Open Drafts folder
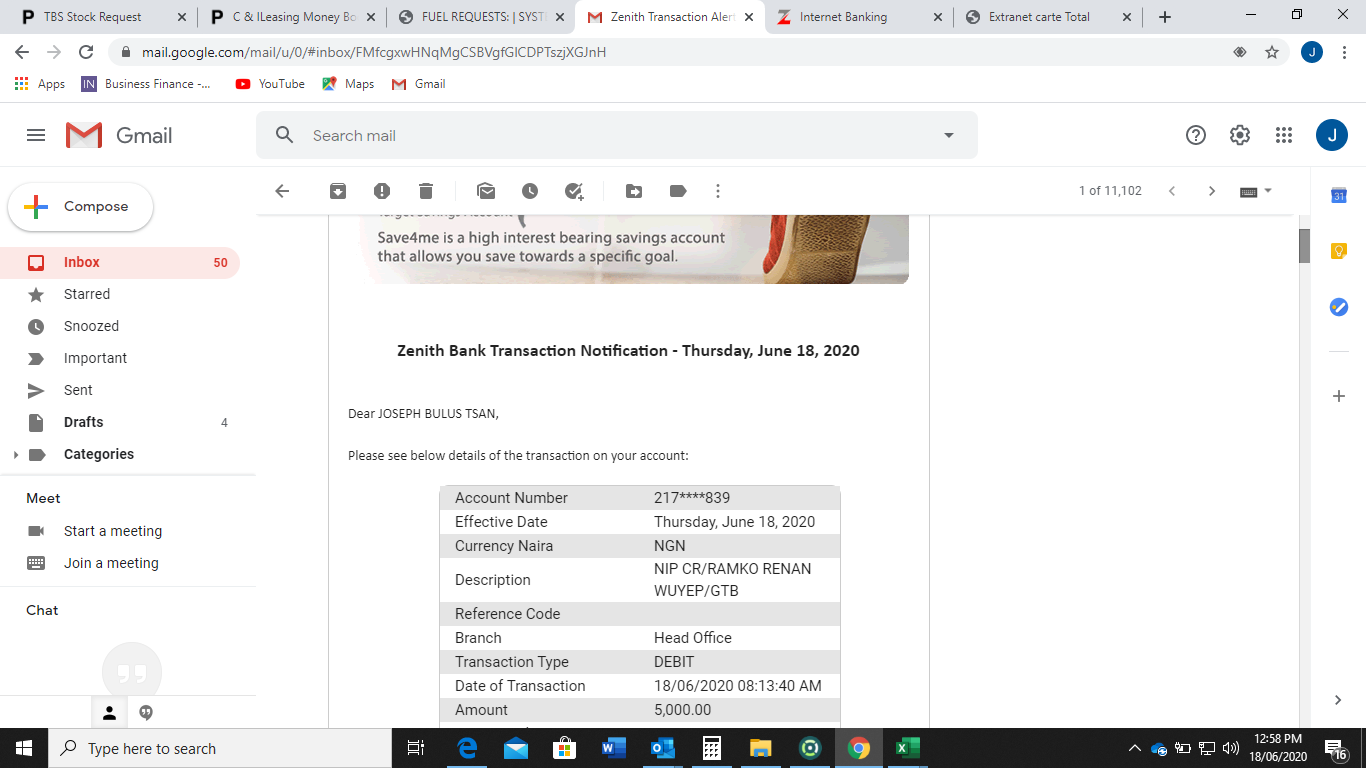1366x768 pixels. [x=120, y=423]
